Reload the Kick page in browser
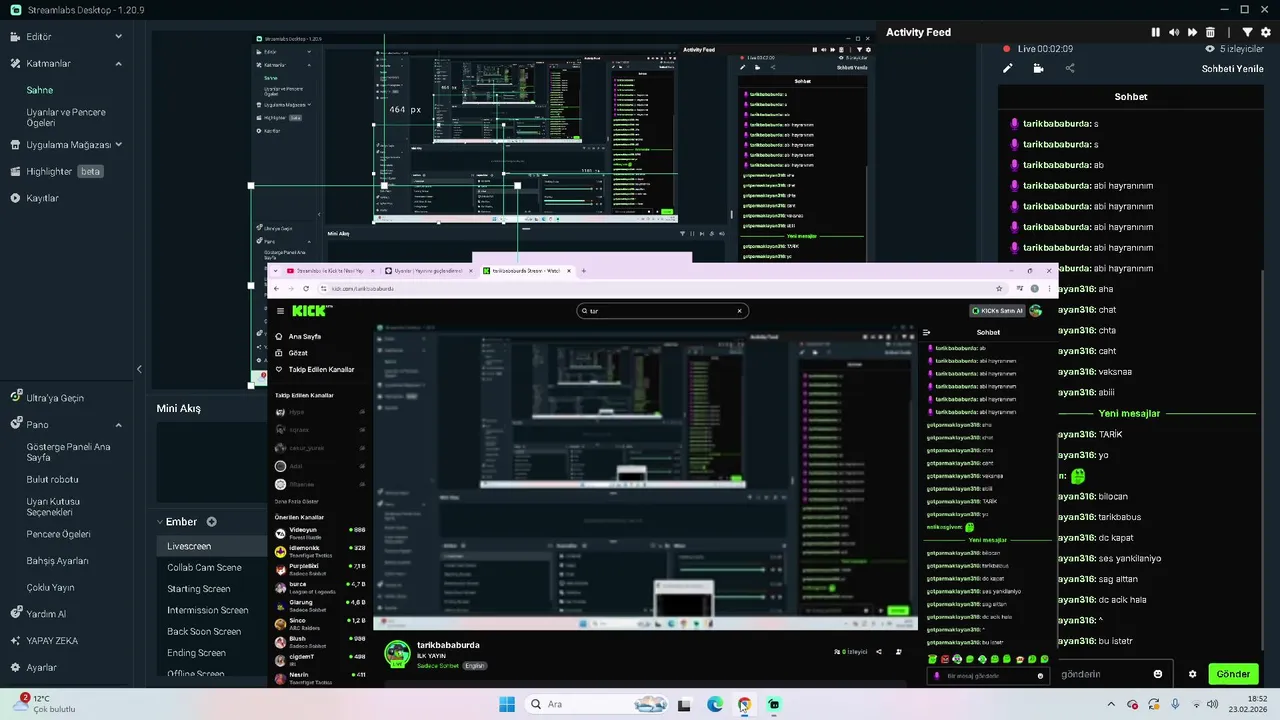Viewport: 1280px width, 720px height. (306, 288)
